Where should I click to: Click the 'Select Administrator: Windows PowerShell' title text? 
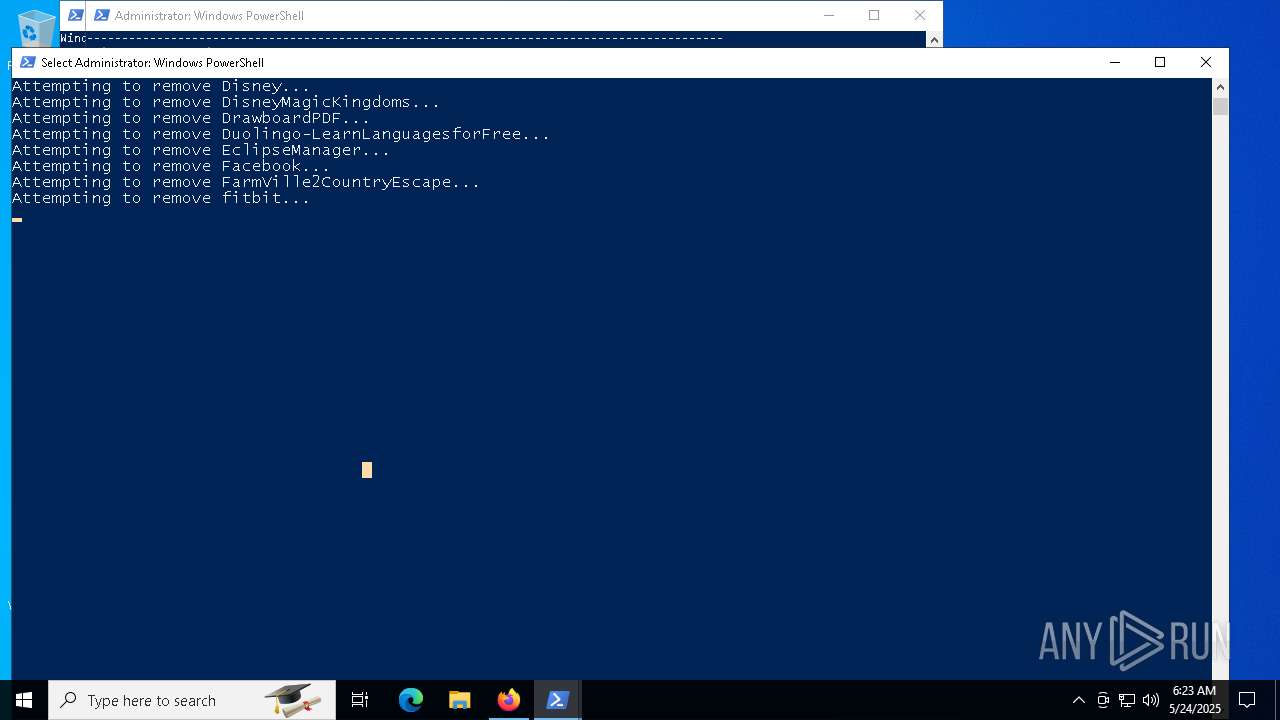pos(152,62)
